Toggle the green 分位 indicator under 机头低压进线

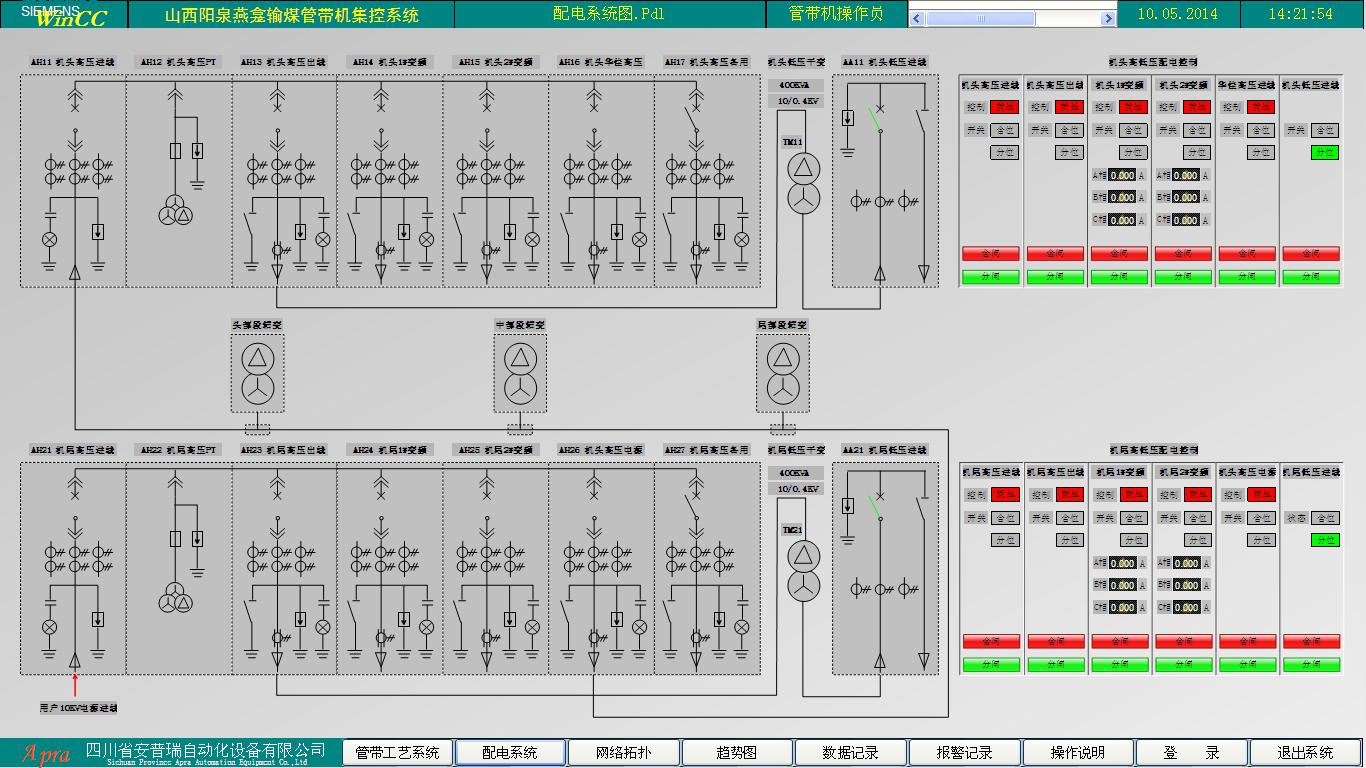[1324, 153]
